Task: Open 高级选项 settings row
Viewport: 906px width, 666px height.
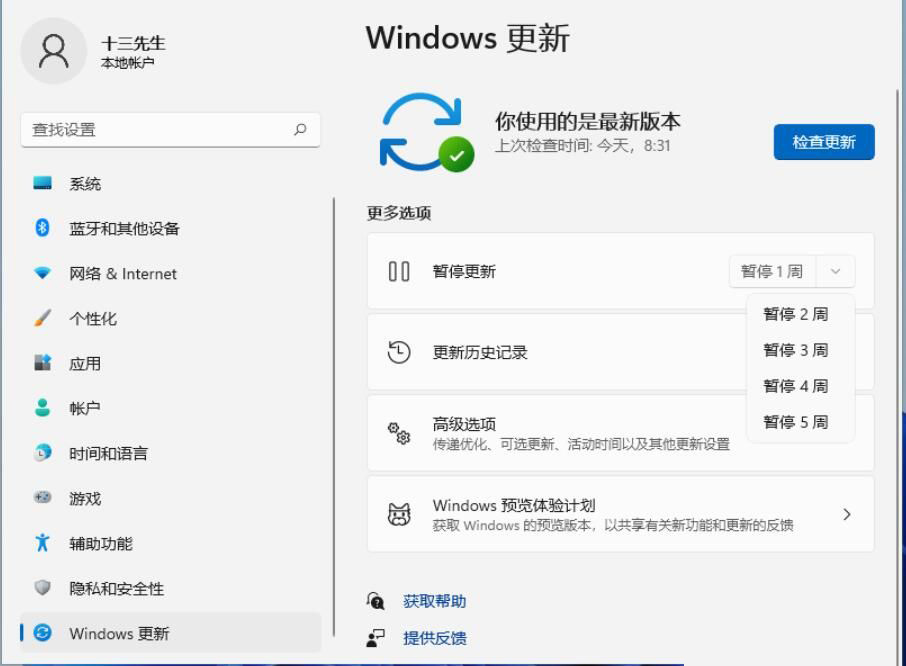Action: [560, 433]
